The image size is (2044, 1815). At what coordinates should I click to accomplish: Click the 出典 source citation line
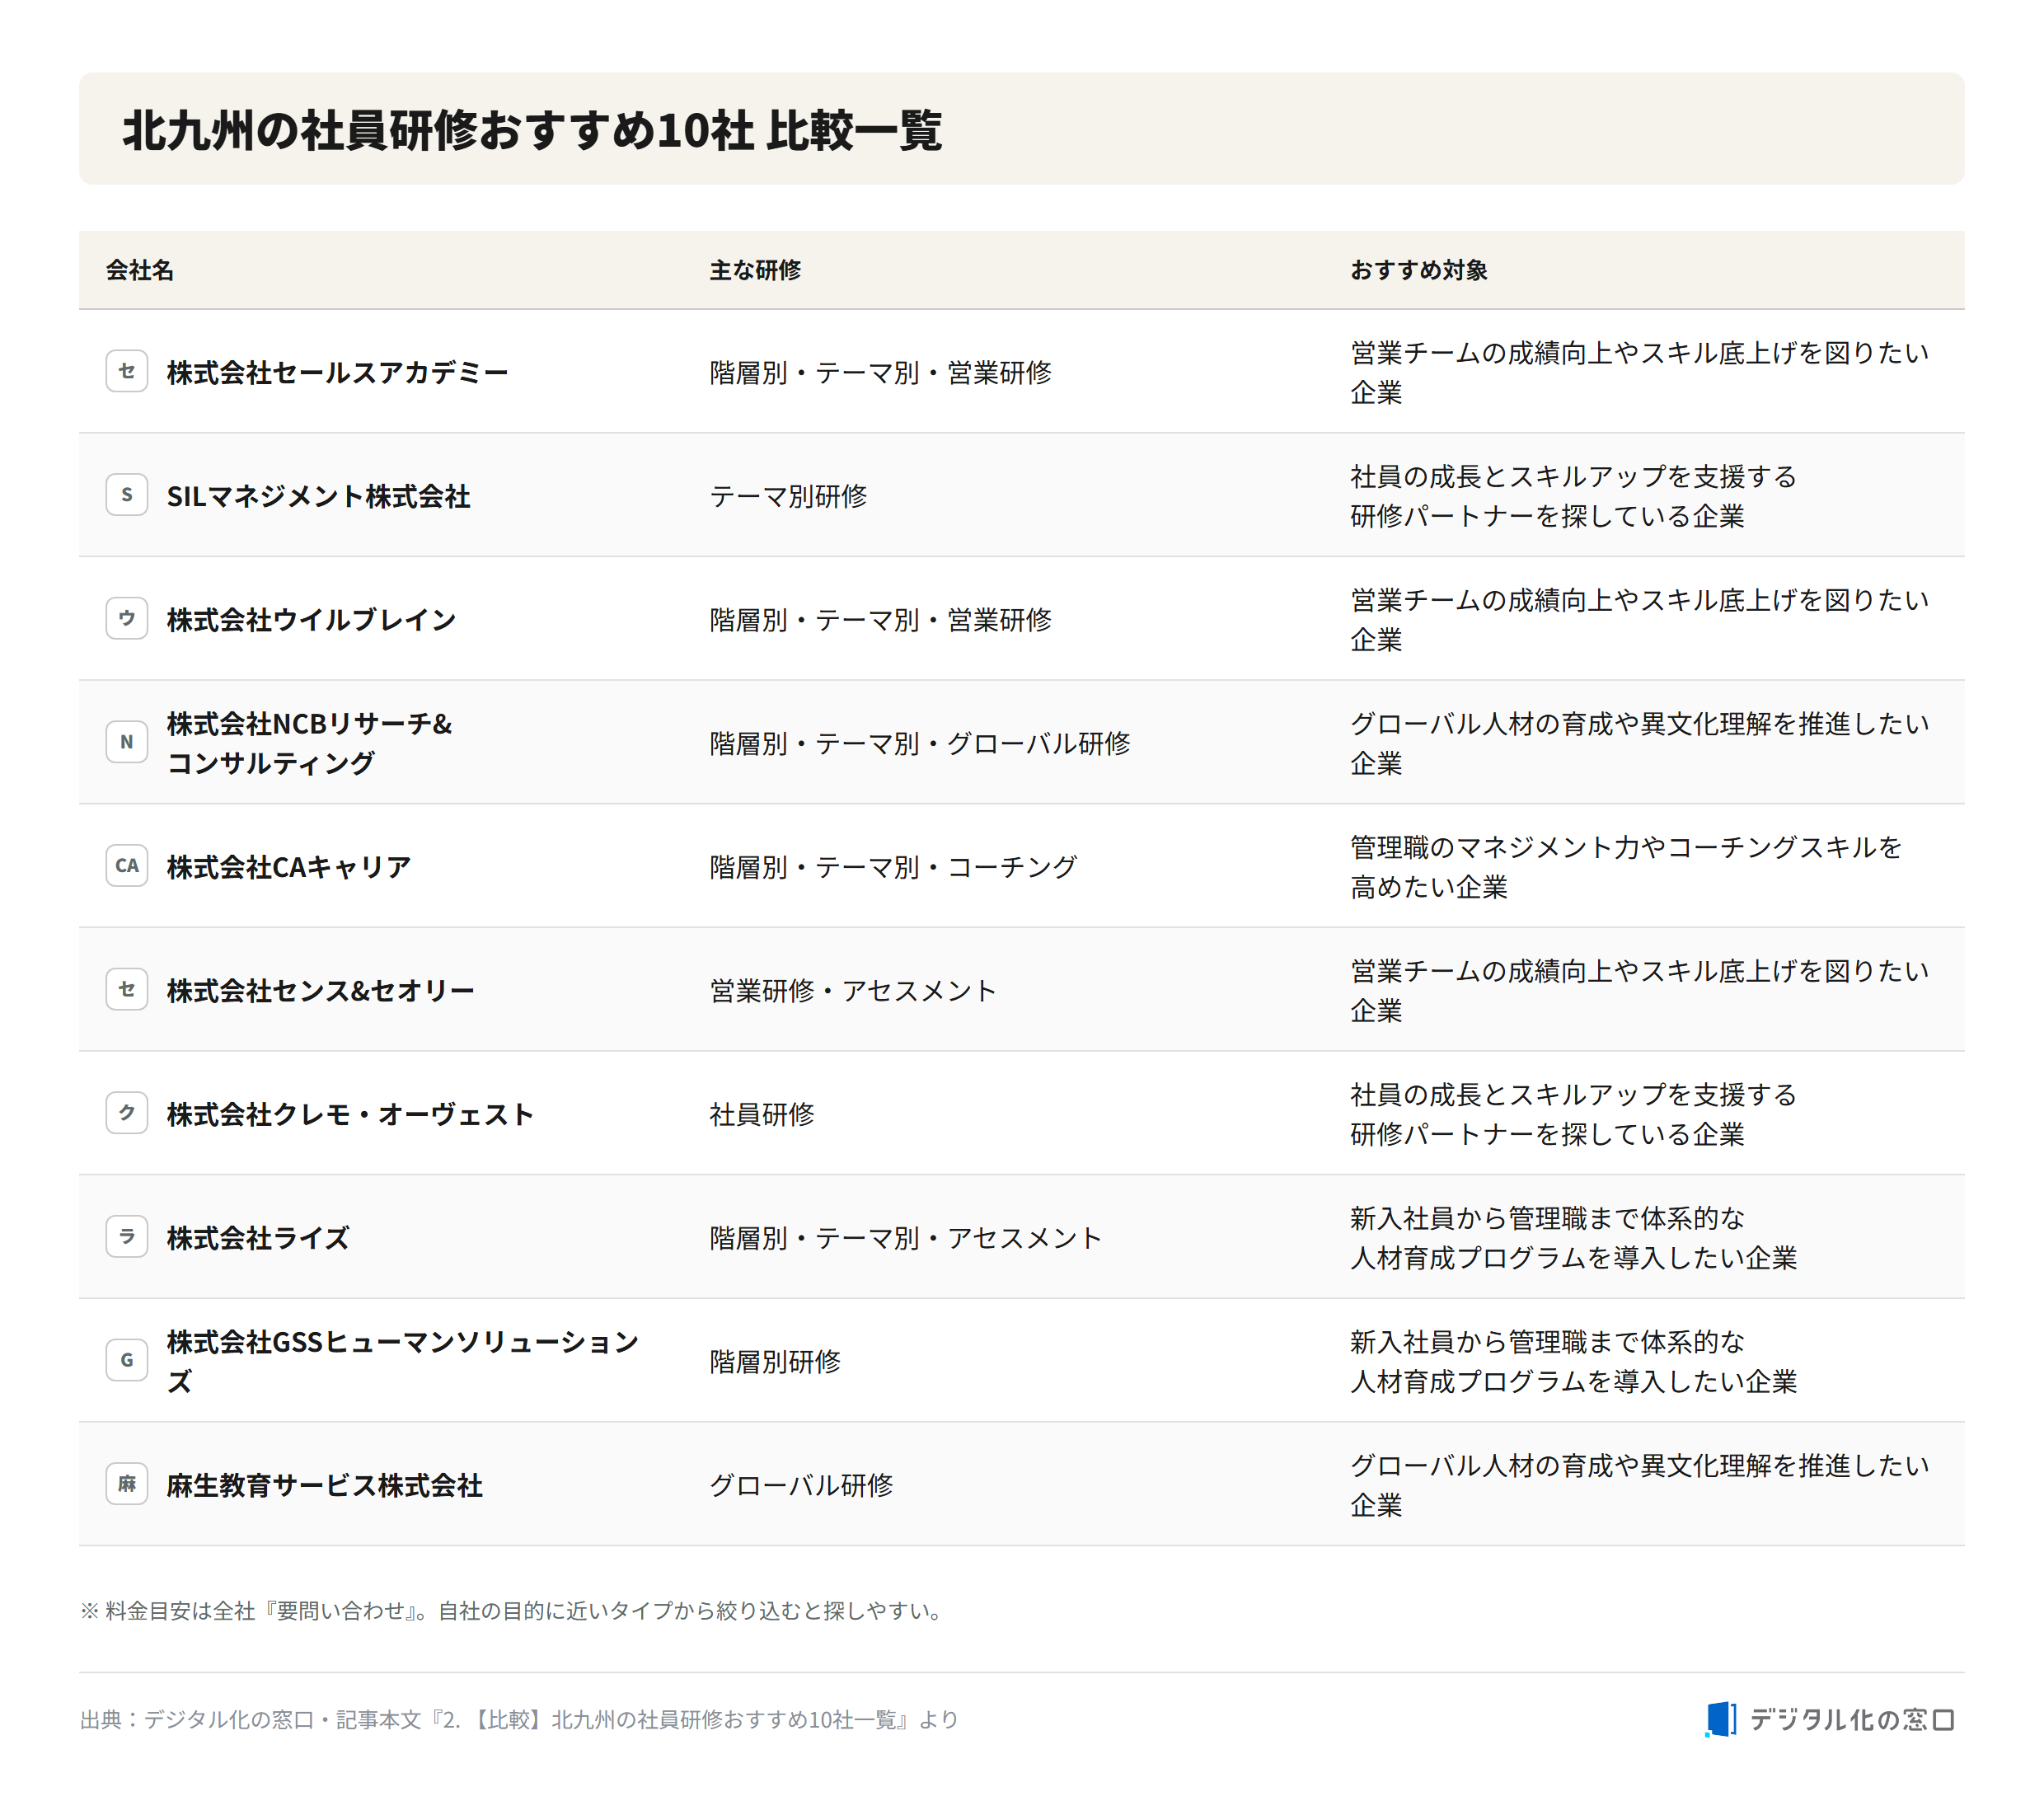point(519,1719)
